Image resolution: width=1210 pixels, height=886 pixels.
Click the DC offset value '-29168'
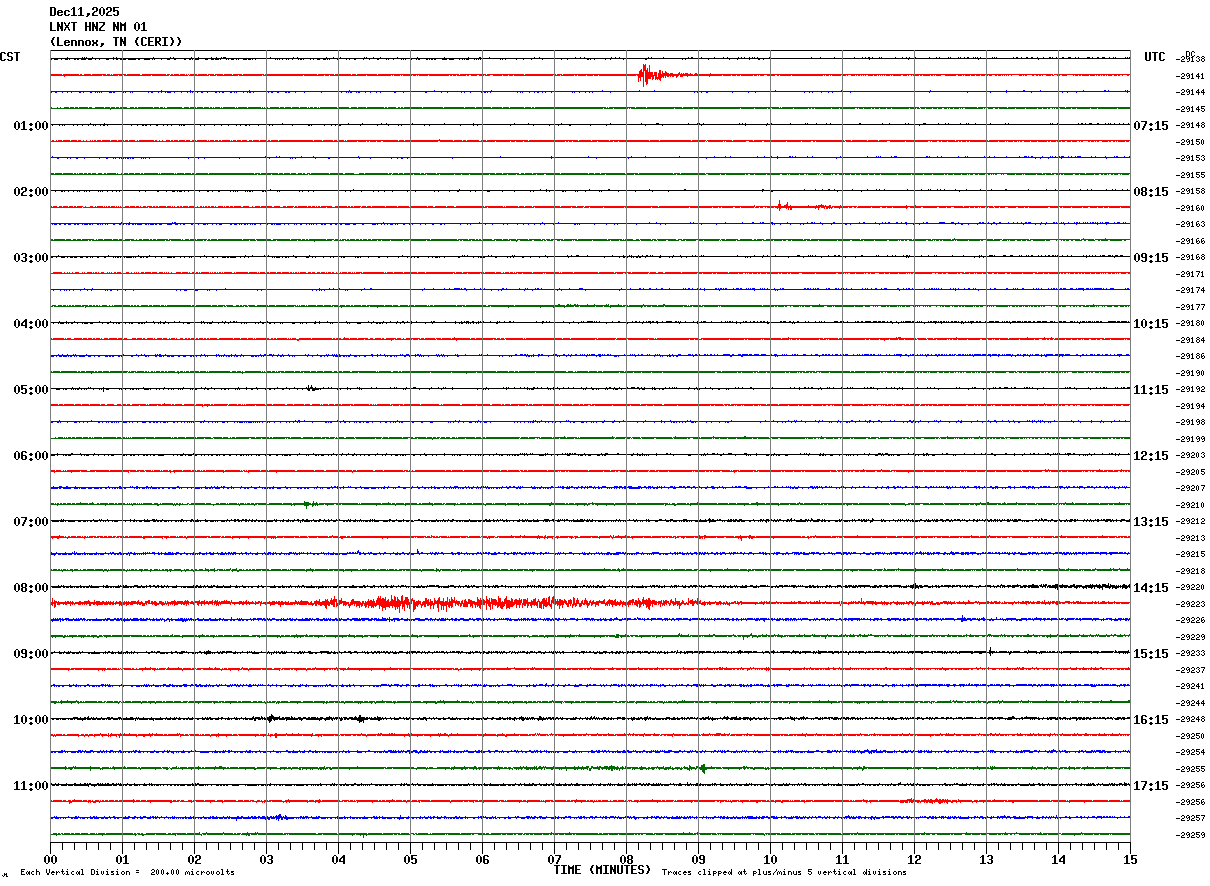(1191, 258)
